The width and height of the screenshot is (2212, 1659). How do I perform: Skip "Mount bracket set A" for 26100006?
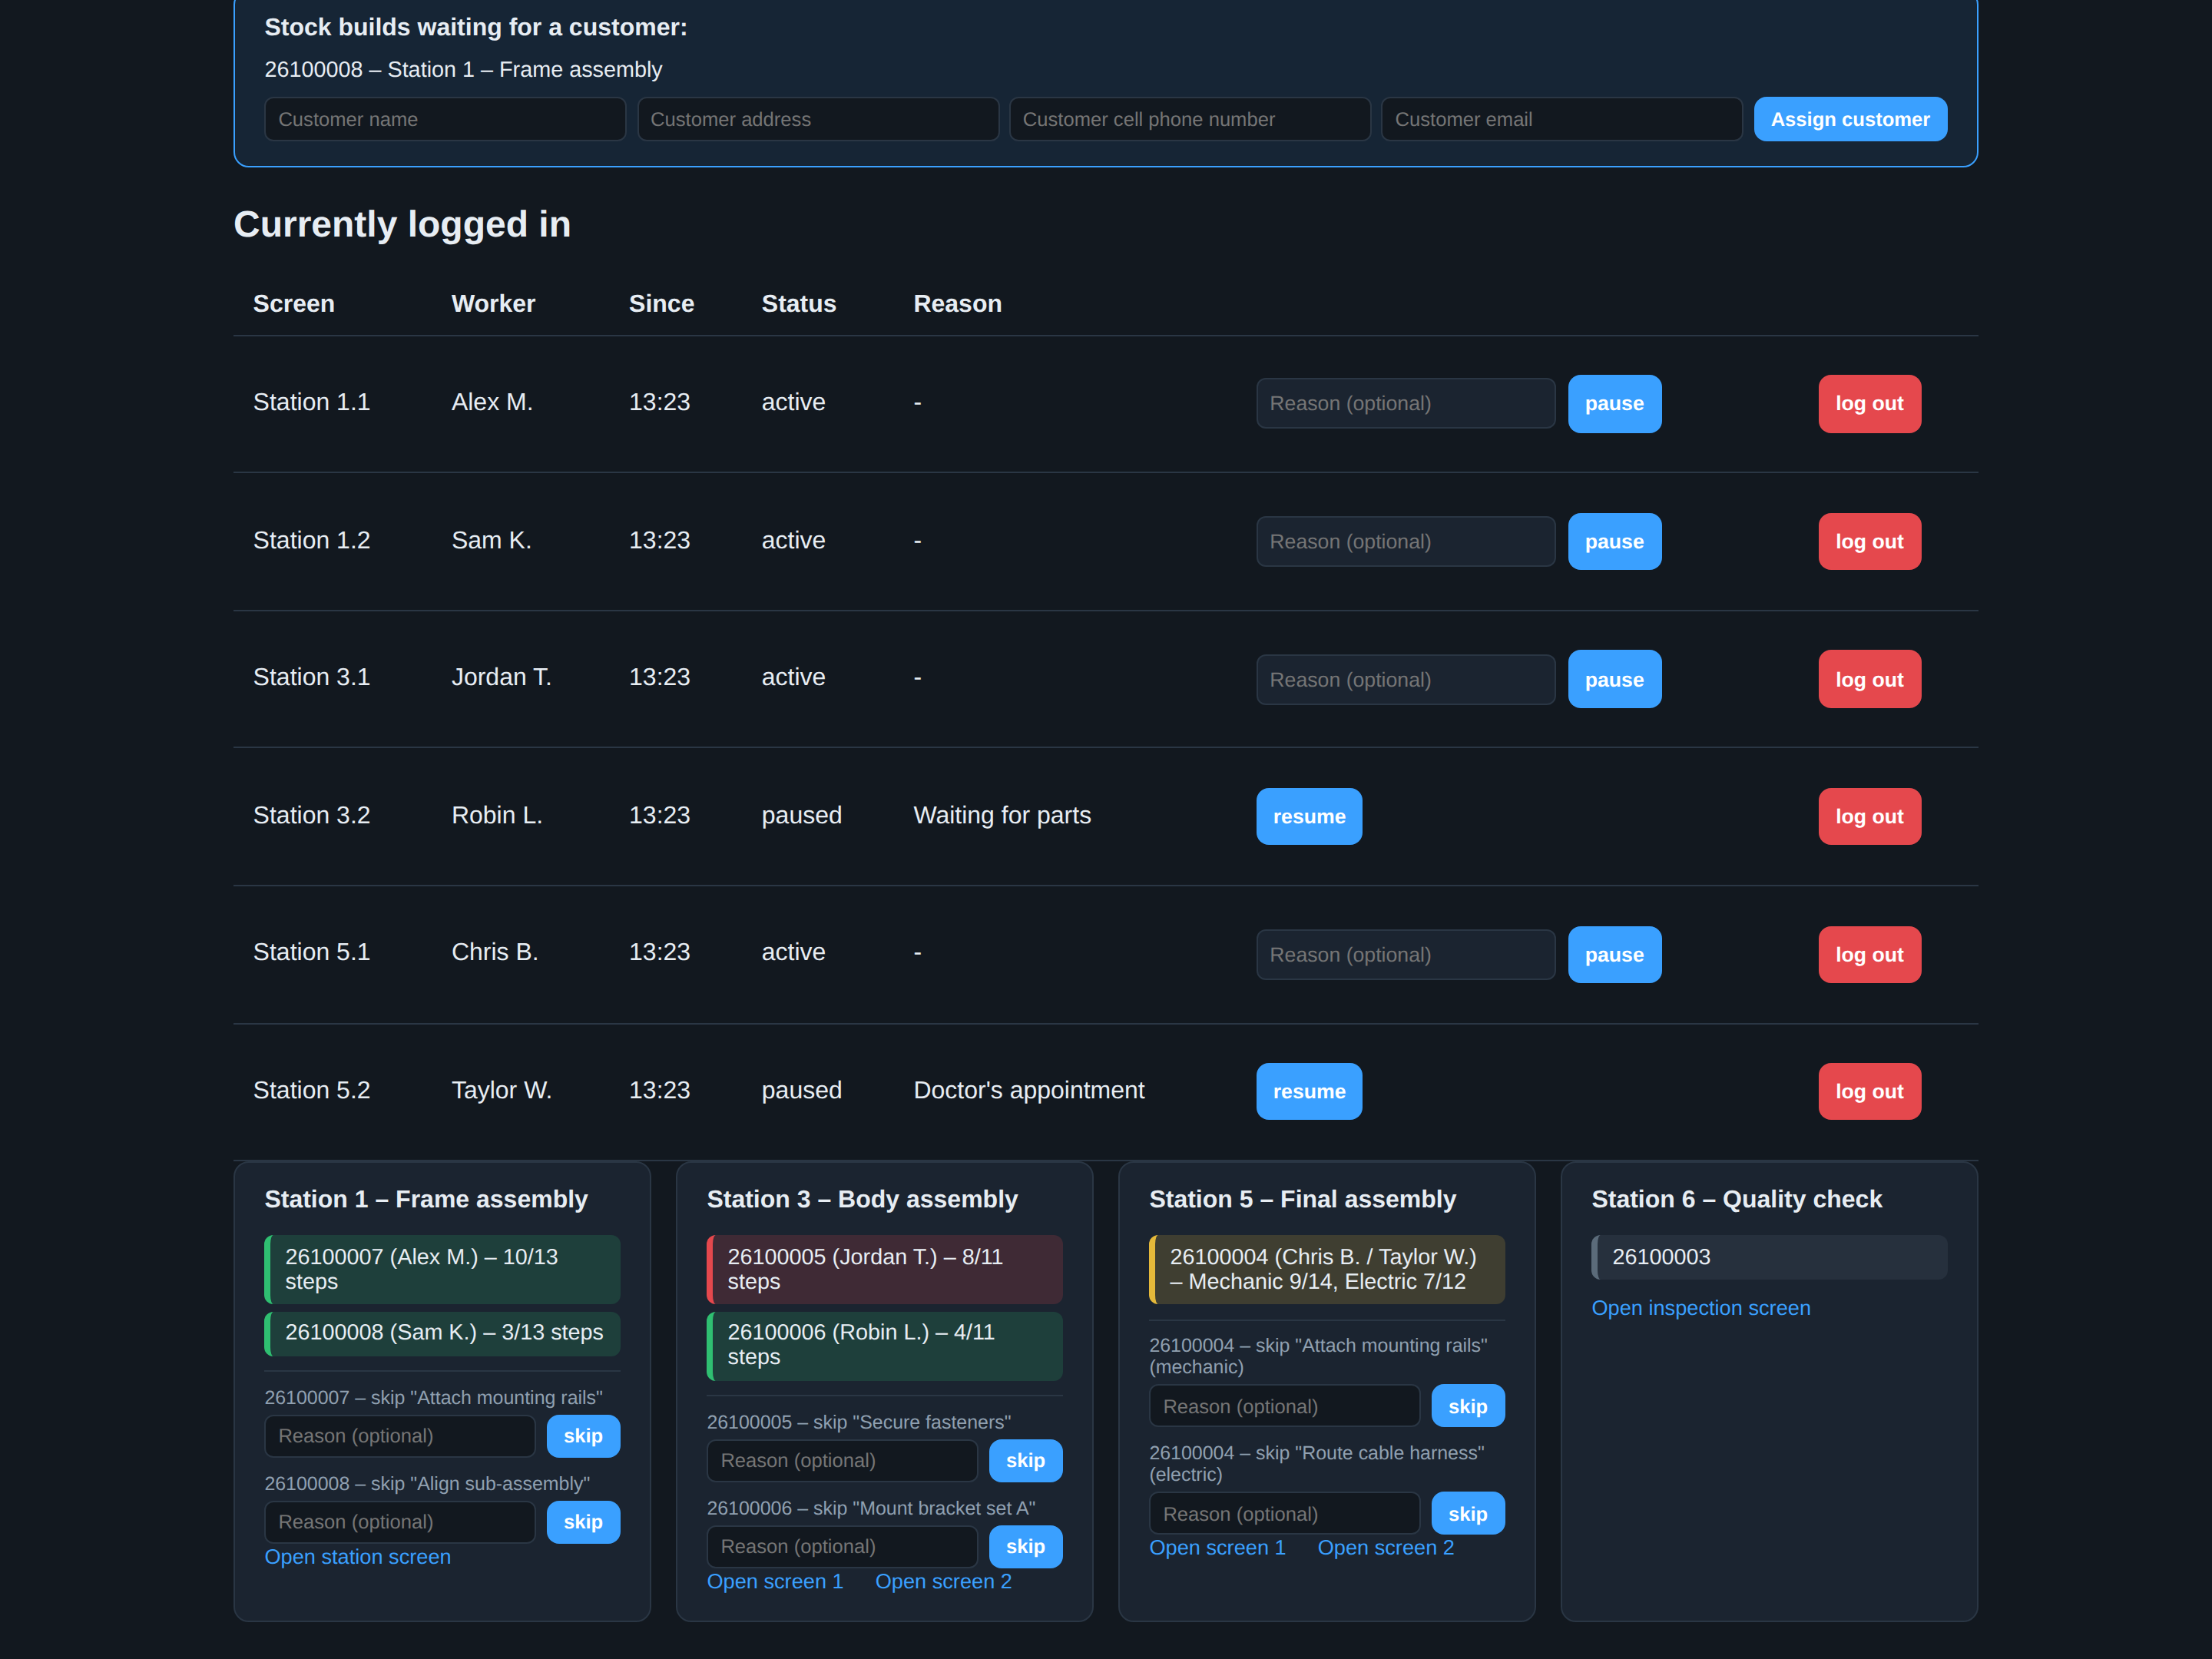pyautogui.click(x=1025, y=1547)
